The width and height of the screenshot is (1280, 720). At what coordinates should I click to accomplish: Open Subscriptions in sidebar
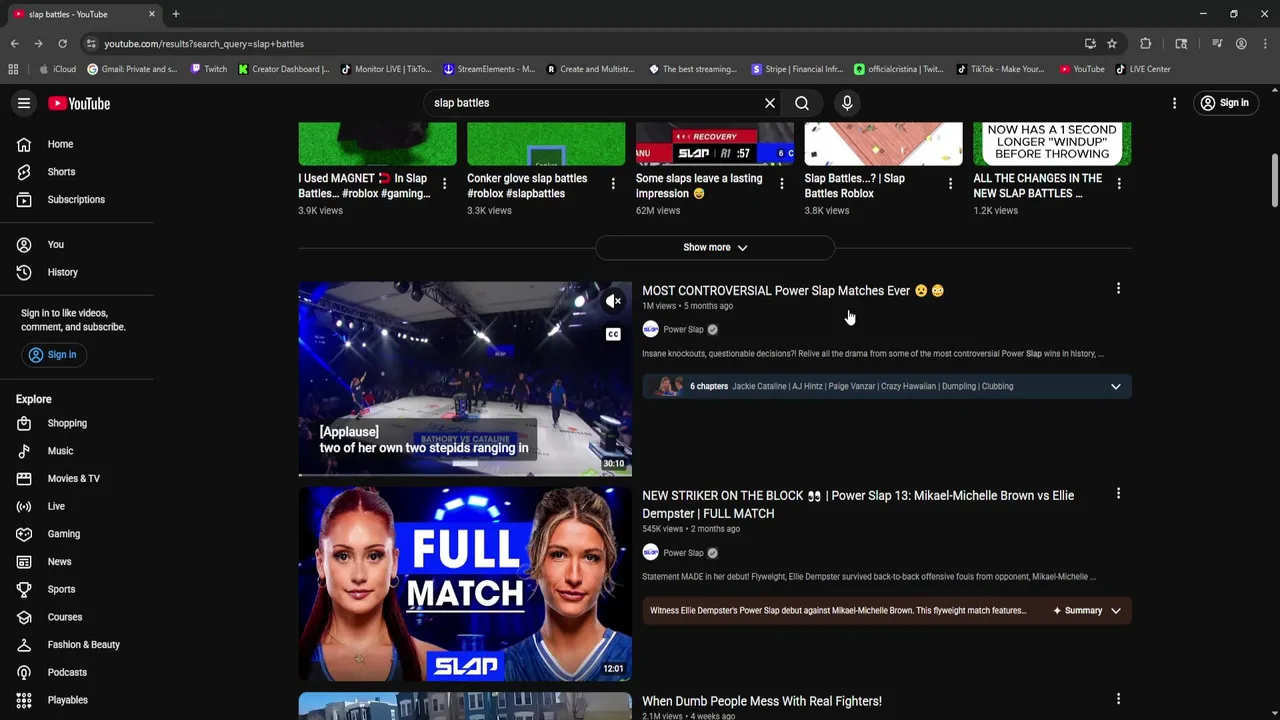click(76, 199)
